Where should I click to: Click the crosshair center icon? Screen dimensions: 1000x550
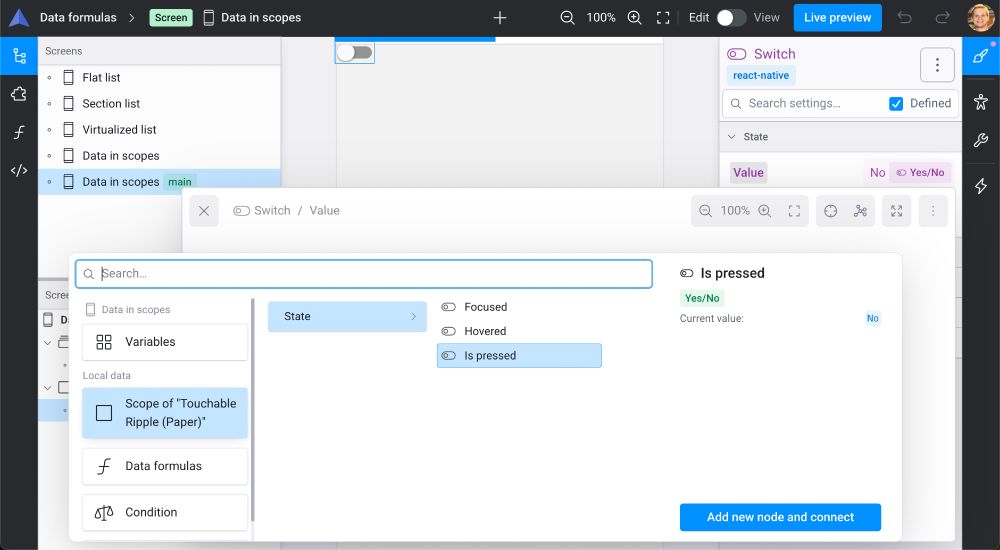click(830, 211)
